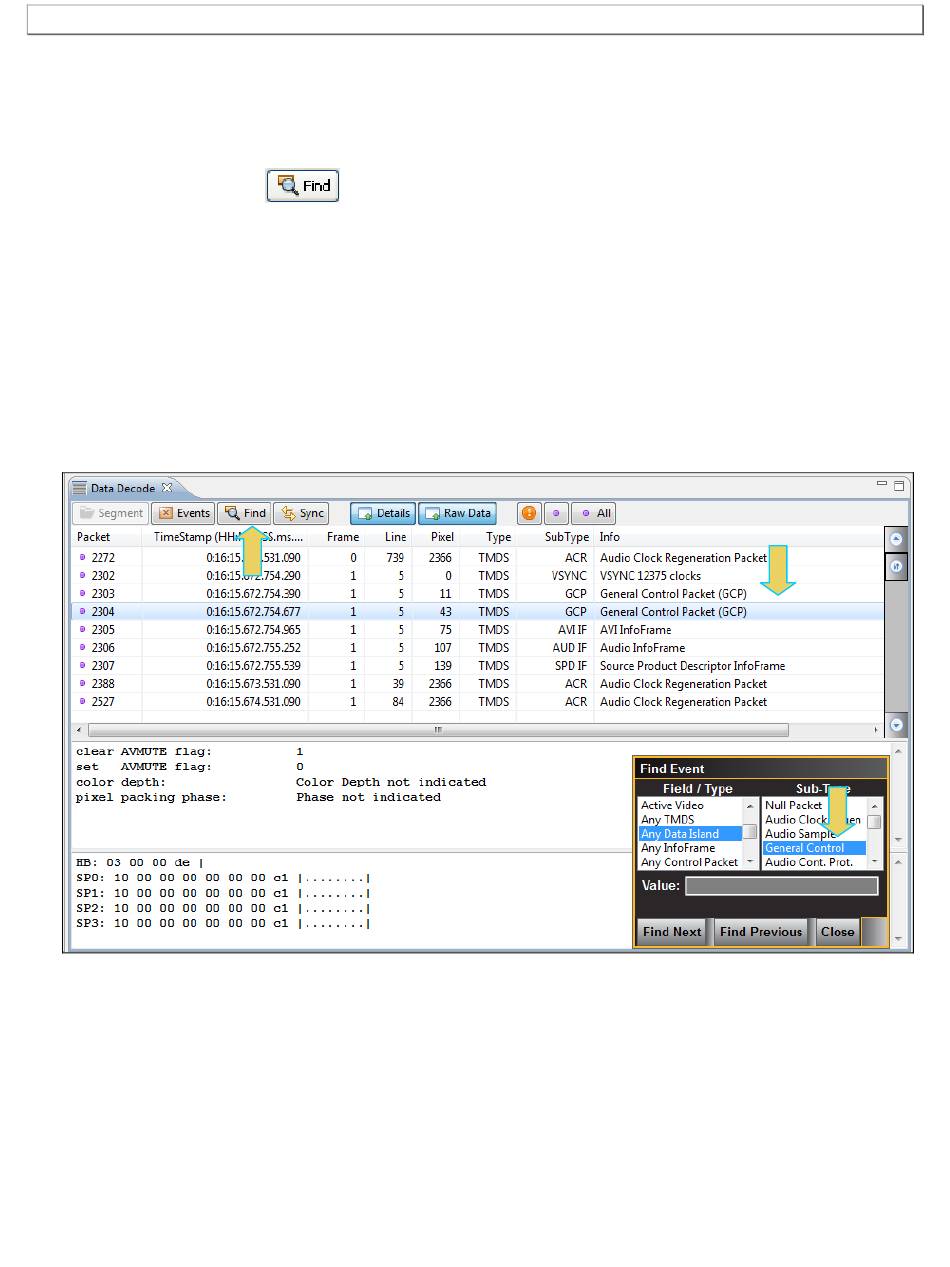950x1267 pixels.
Task: Jump to bottom with round down-arrow button
Action: [896, 724]
